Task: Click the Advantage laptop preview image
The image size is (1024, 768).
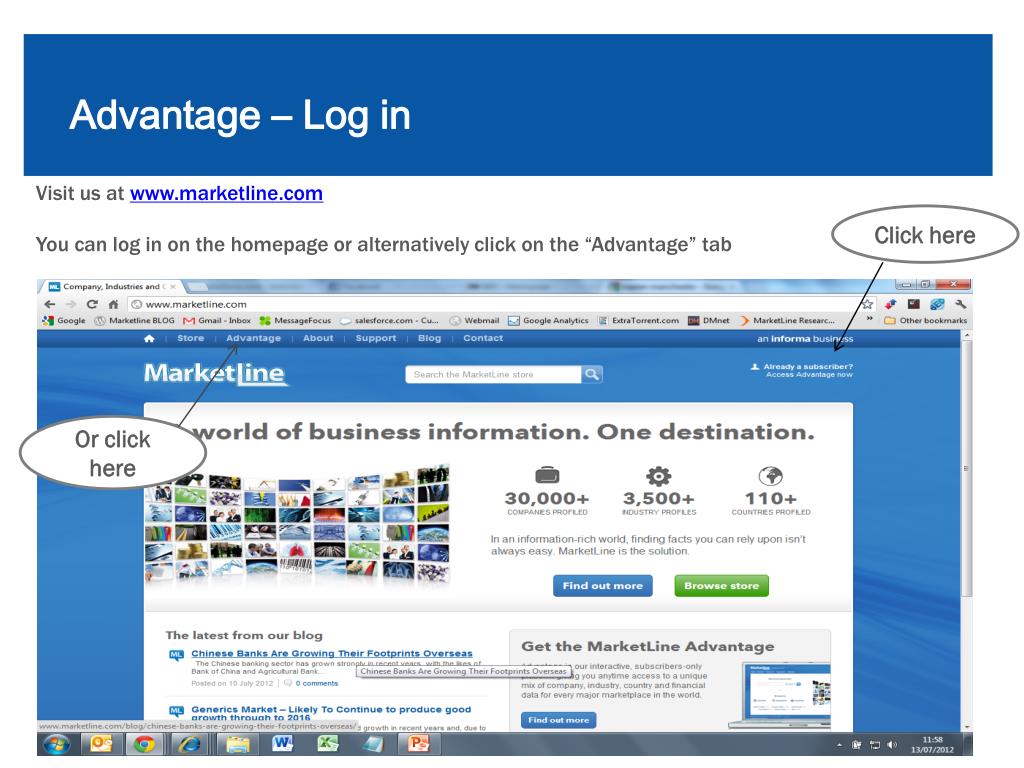Action: [780, 696]
